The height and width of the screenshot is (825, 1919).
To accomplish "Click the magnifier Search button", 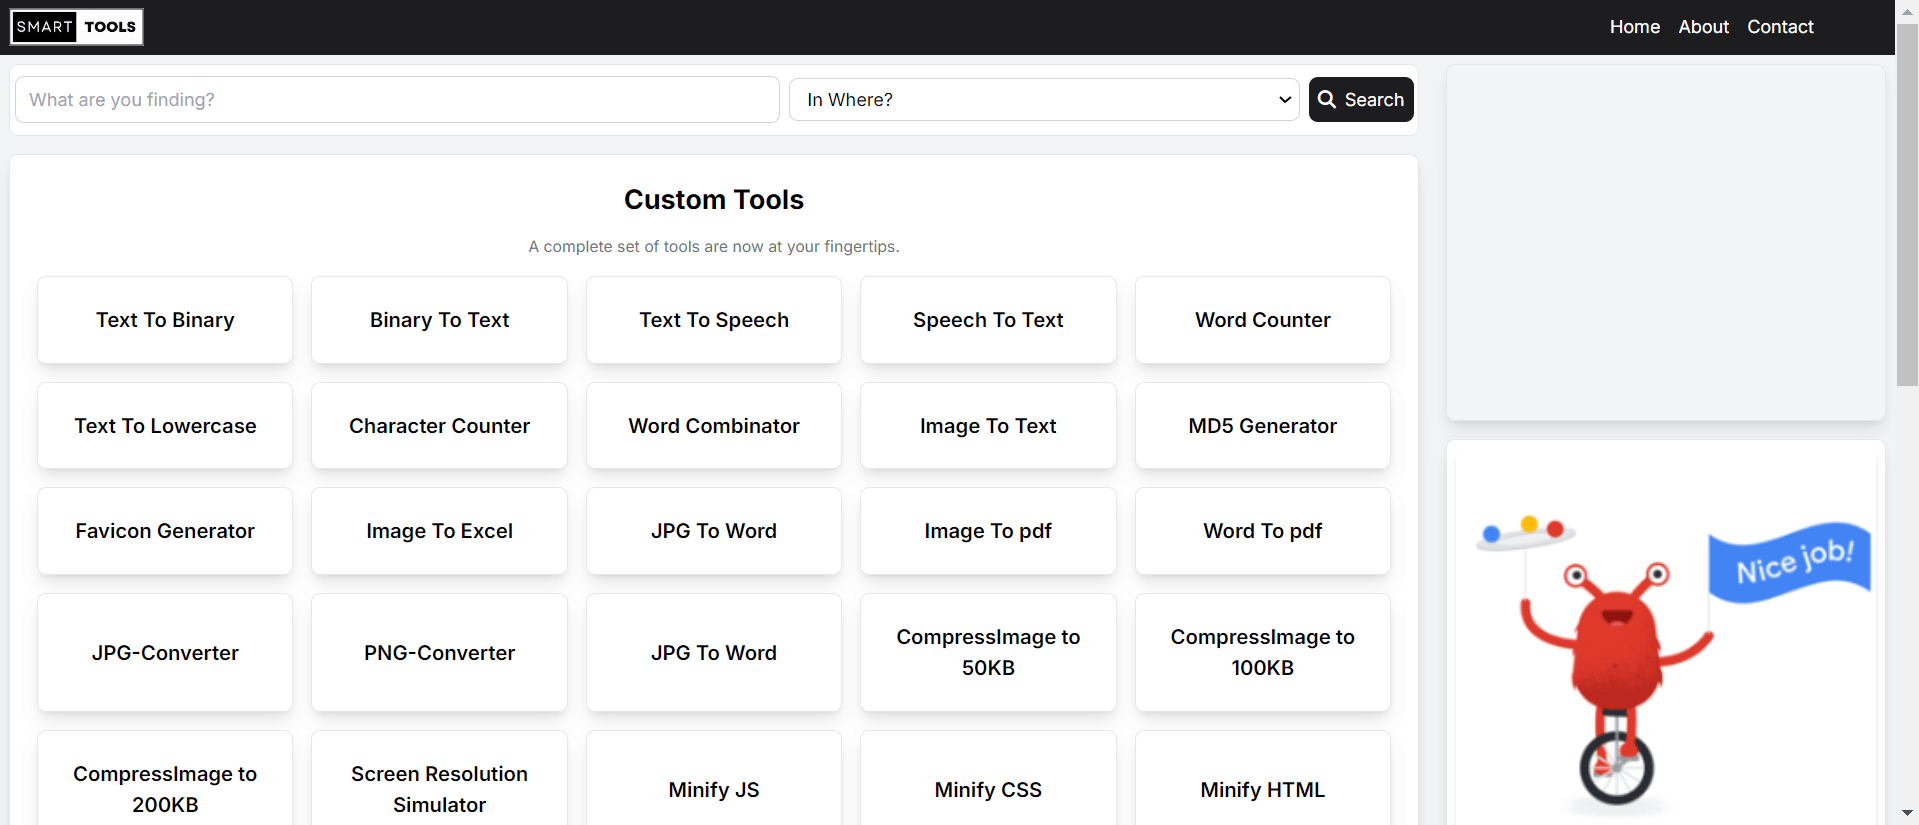I will [x=1361, y=100].
